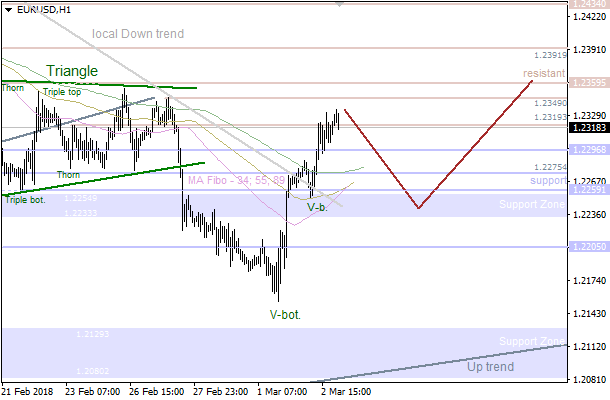Click the upper 'Support Zone' label

pyautogui.click(x=532, y=205)
